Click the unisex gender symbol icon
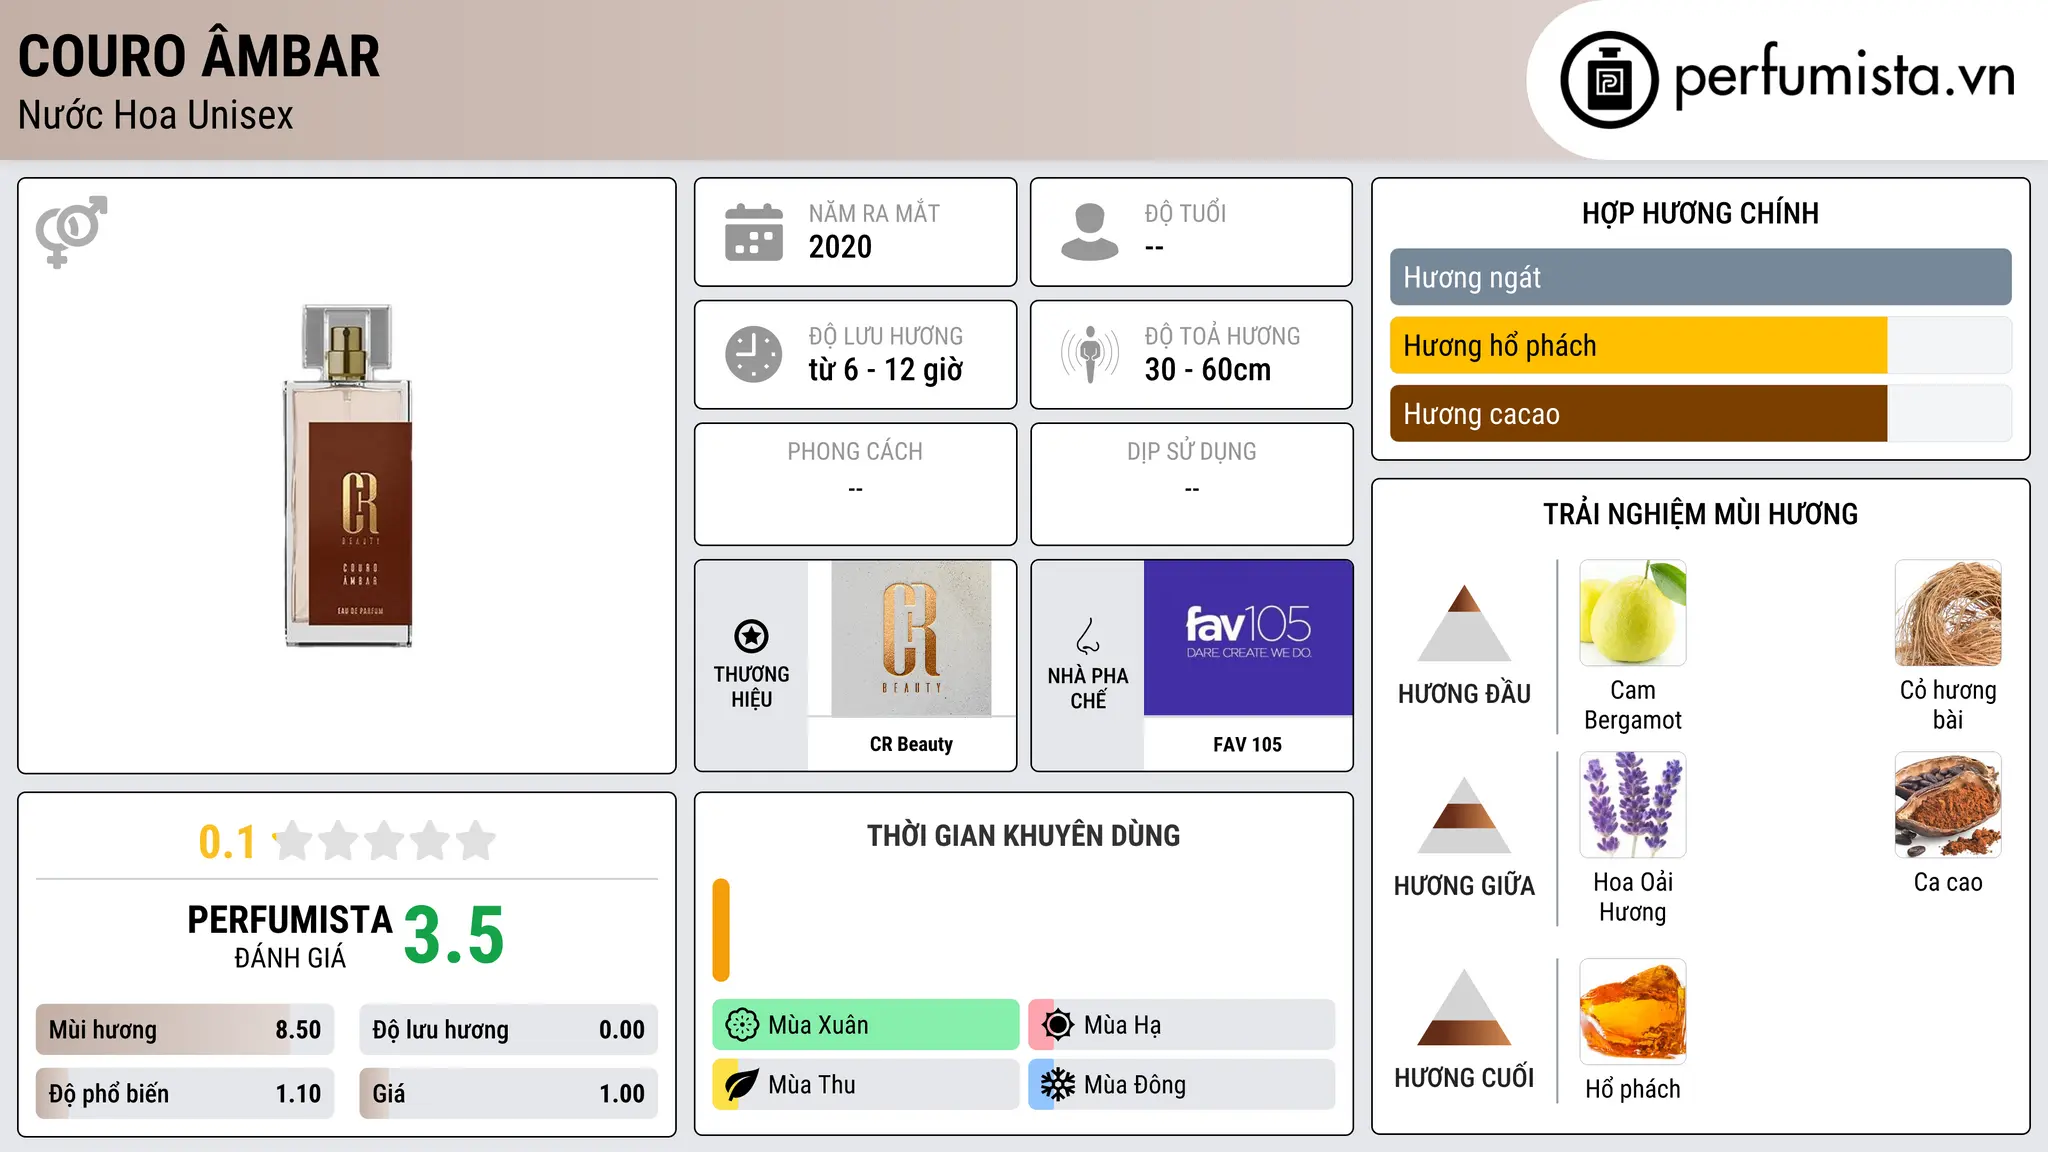Screen dimensions: 2048x1152 pos(71,231)
